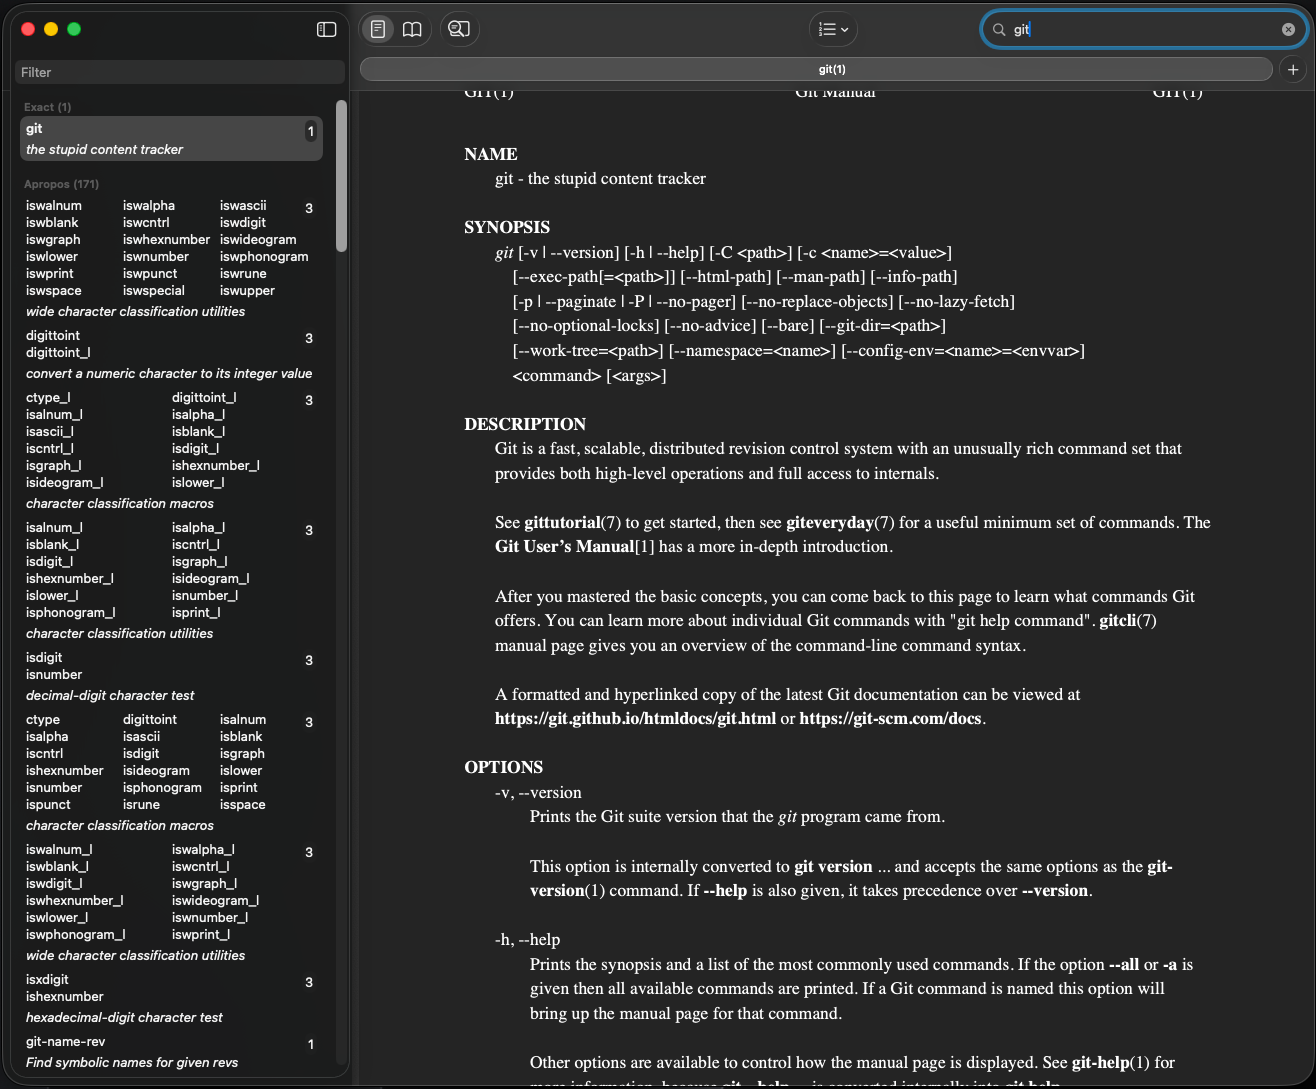The width and height of the screenshot is (1316, 1089).
Task: Click the iswprint_l entry in sidebar
Action: (201, 935)
